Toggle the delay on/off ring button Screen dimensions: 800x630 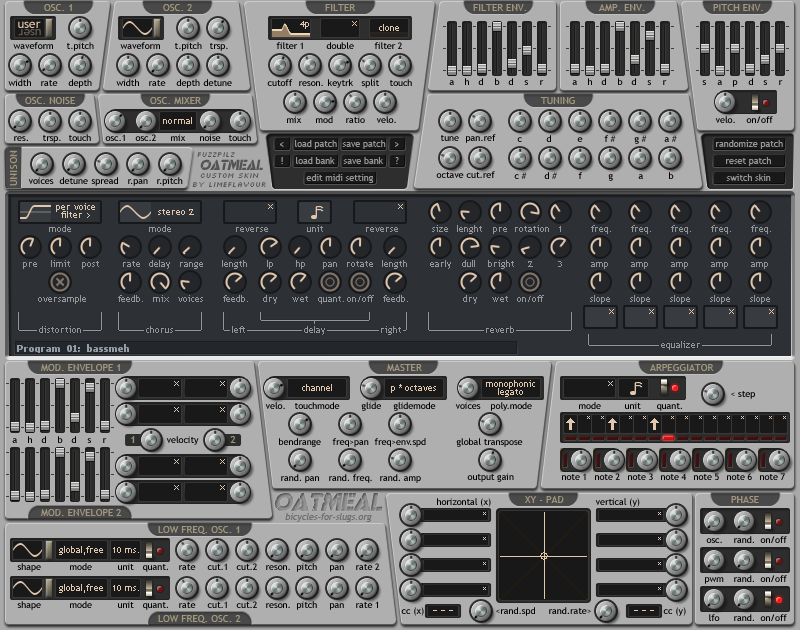point(360,282)
